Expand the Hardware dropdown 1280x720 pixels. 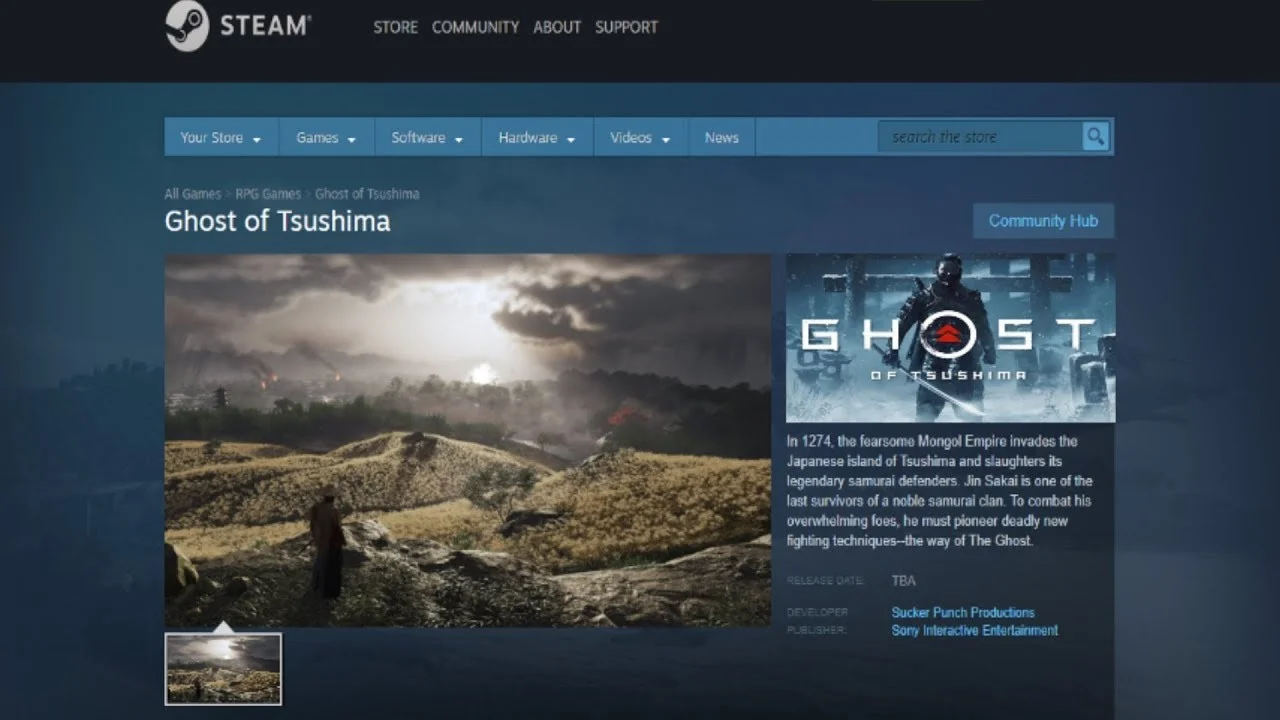537,138
